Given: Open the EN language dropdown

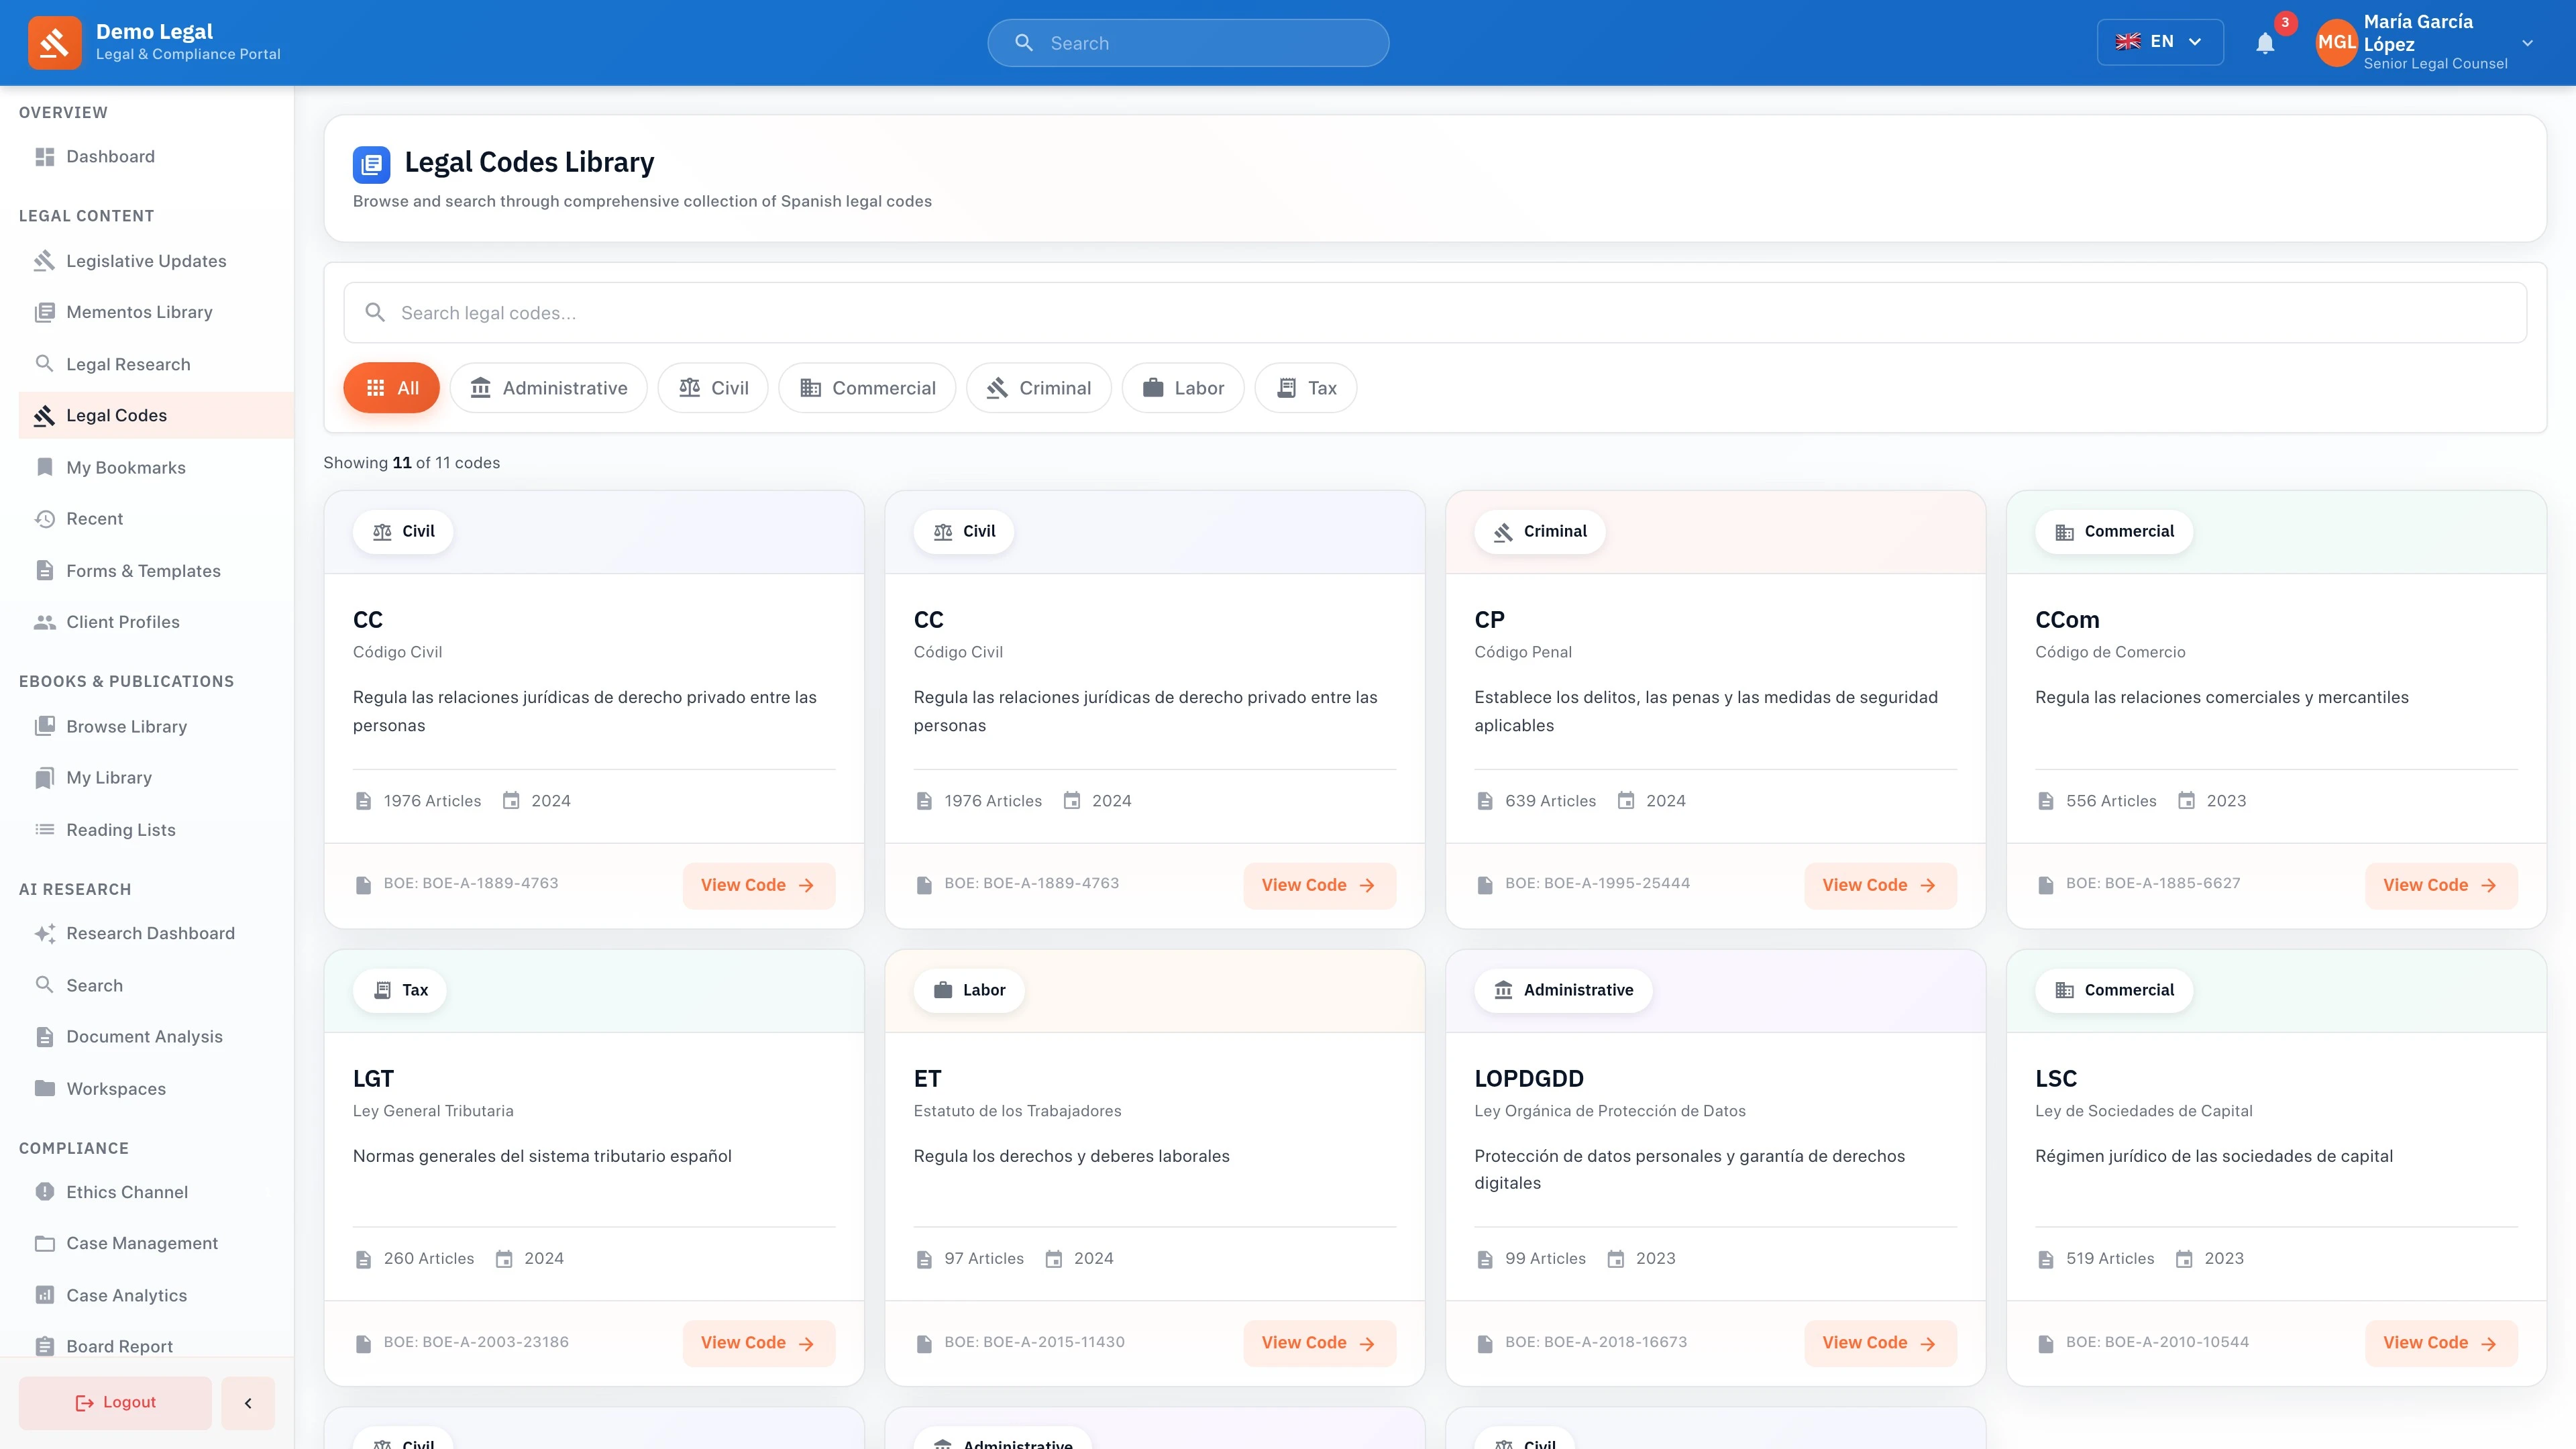Looking at the screenshot, I should pyautogui.click(x=2160, y=41).
